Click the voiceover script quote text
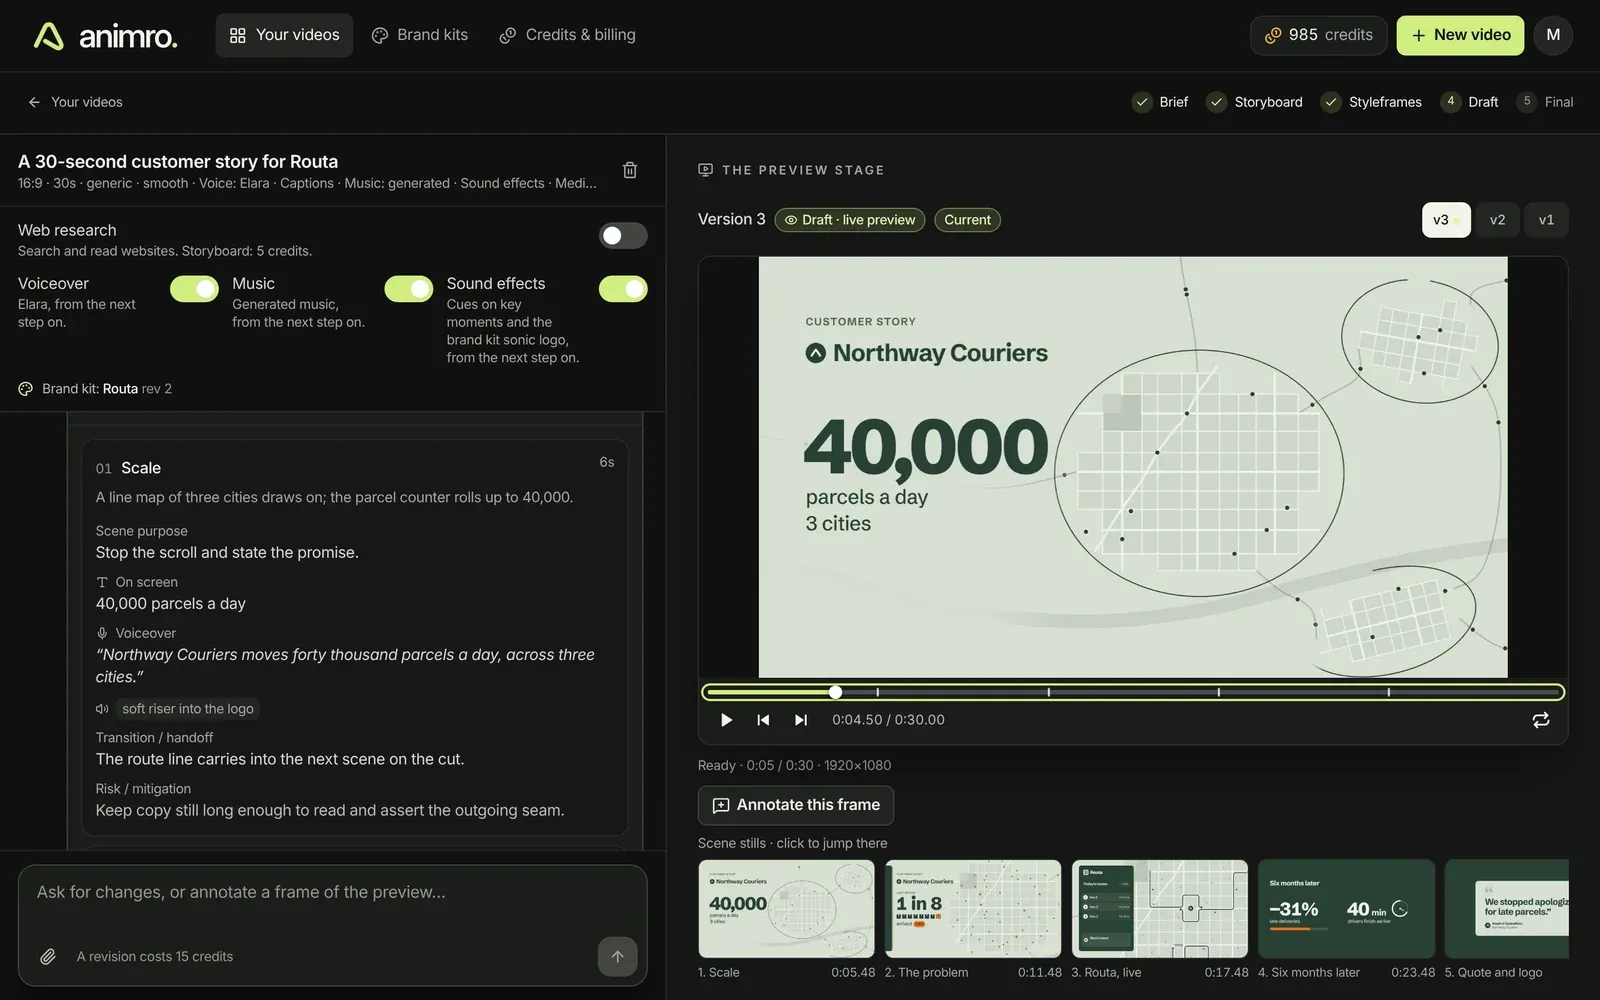 [x=345, y=666]
